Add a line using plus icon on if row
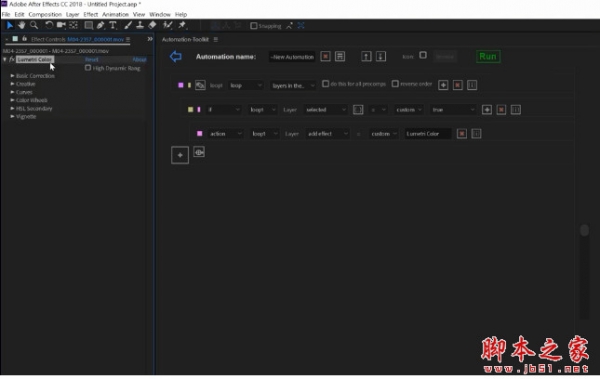The height and width of the screenshot is (379, 600). pyautogui.click(x=487, y=110)
